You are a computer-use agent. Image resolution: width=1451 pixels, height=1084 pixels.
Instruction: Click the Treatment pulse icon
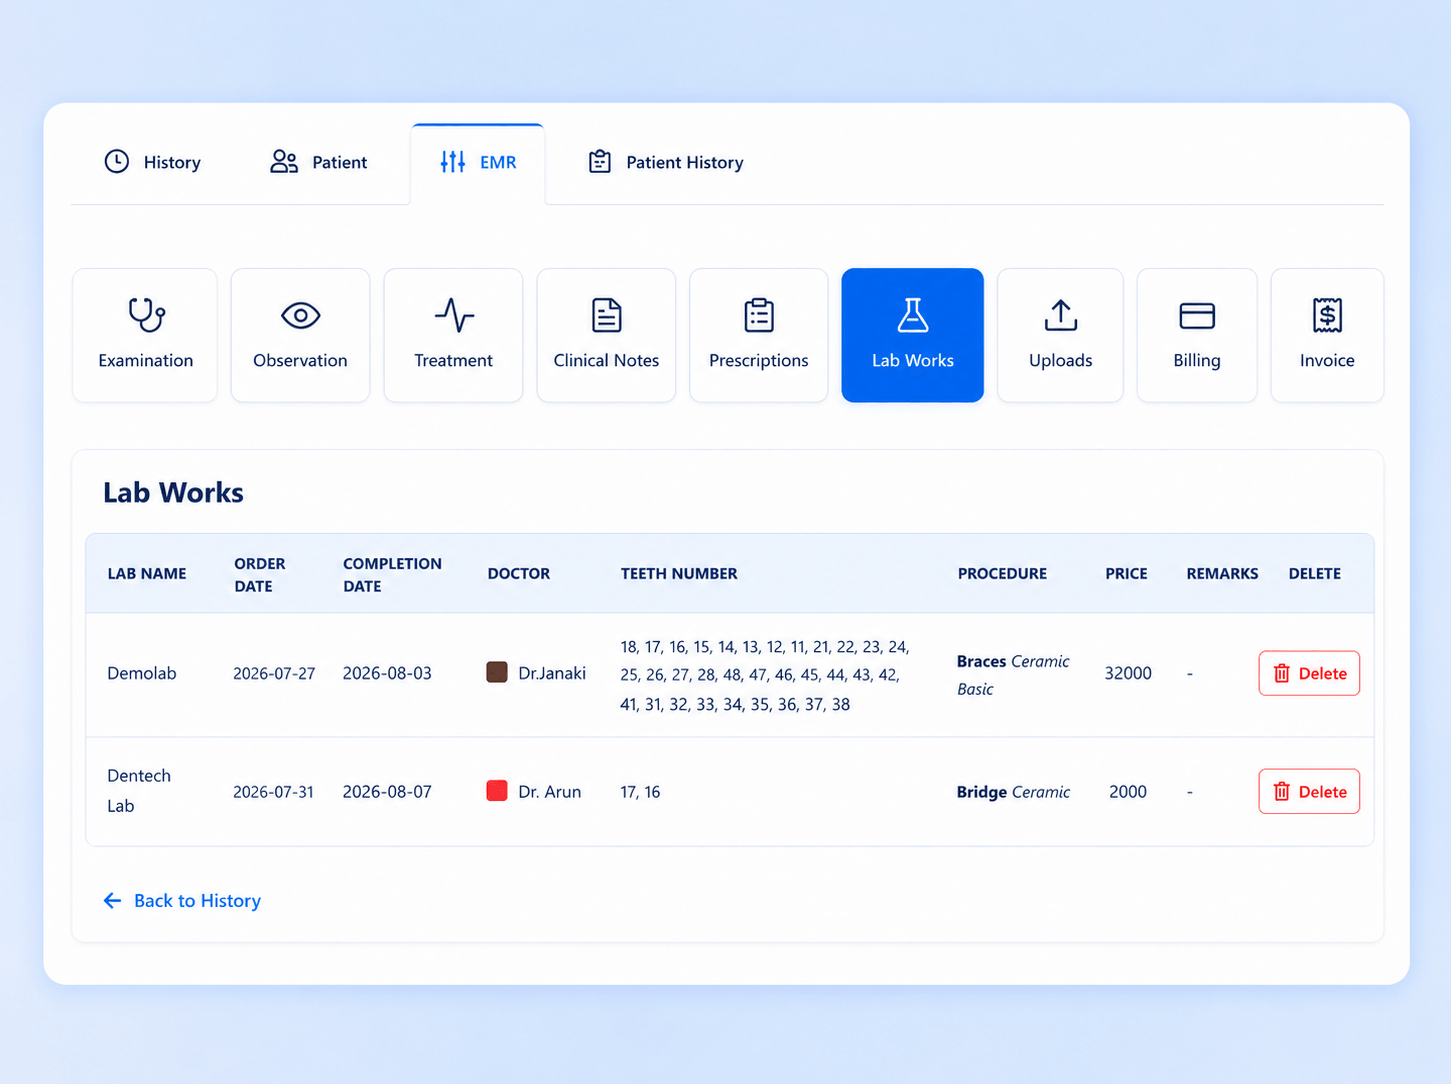click(454, 315)
